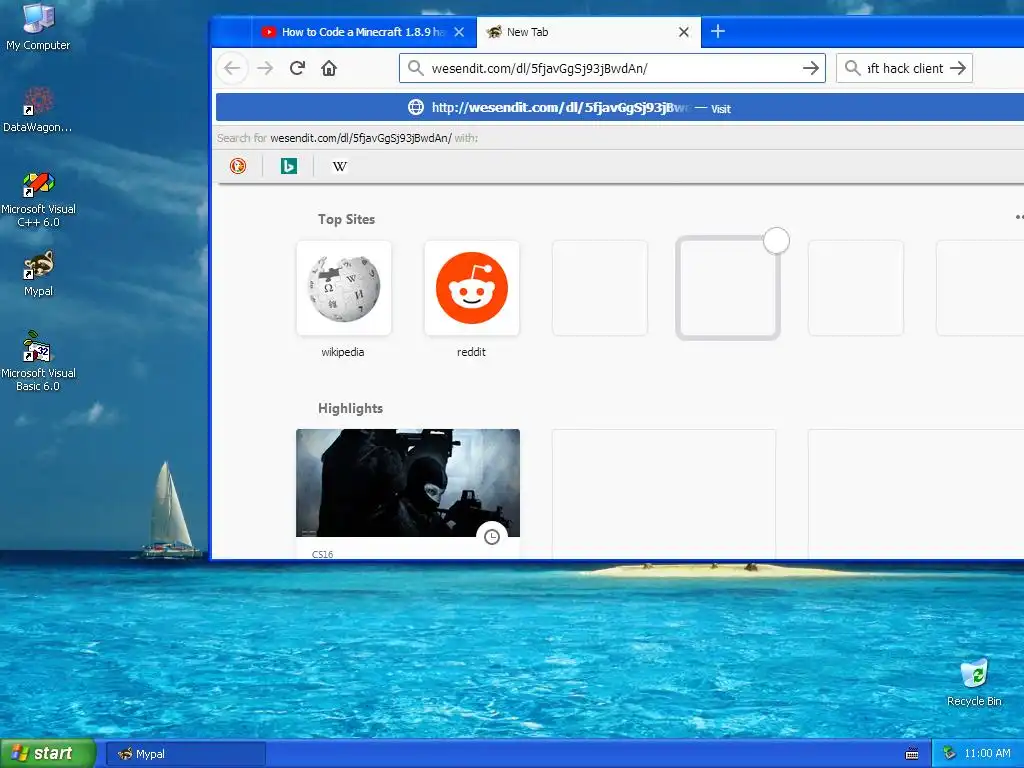This screenshot has height=768, width=1024.
Task: Click the 11:00 AM taskbar clock
Action: (987, 754)
